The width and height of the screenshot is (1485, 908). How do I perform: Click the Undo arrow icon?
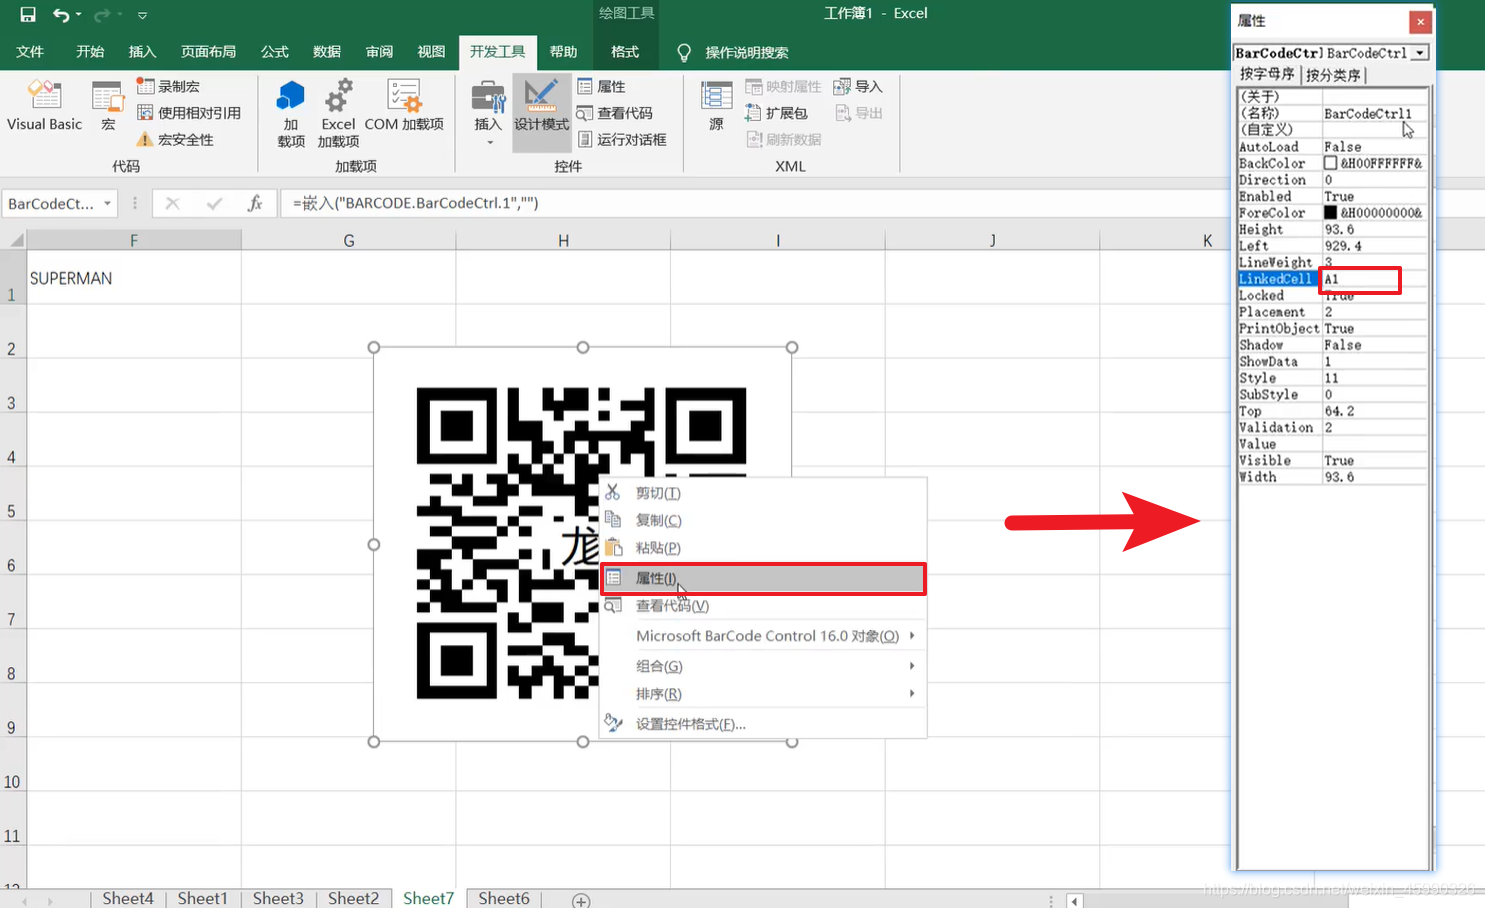[x=61, y=15]
